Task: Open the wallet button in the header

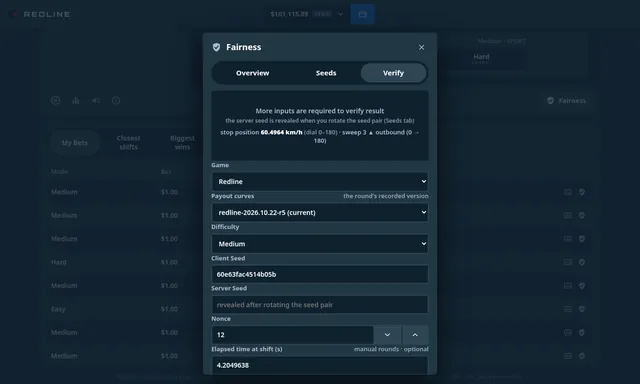Action: point(362,14)
